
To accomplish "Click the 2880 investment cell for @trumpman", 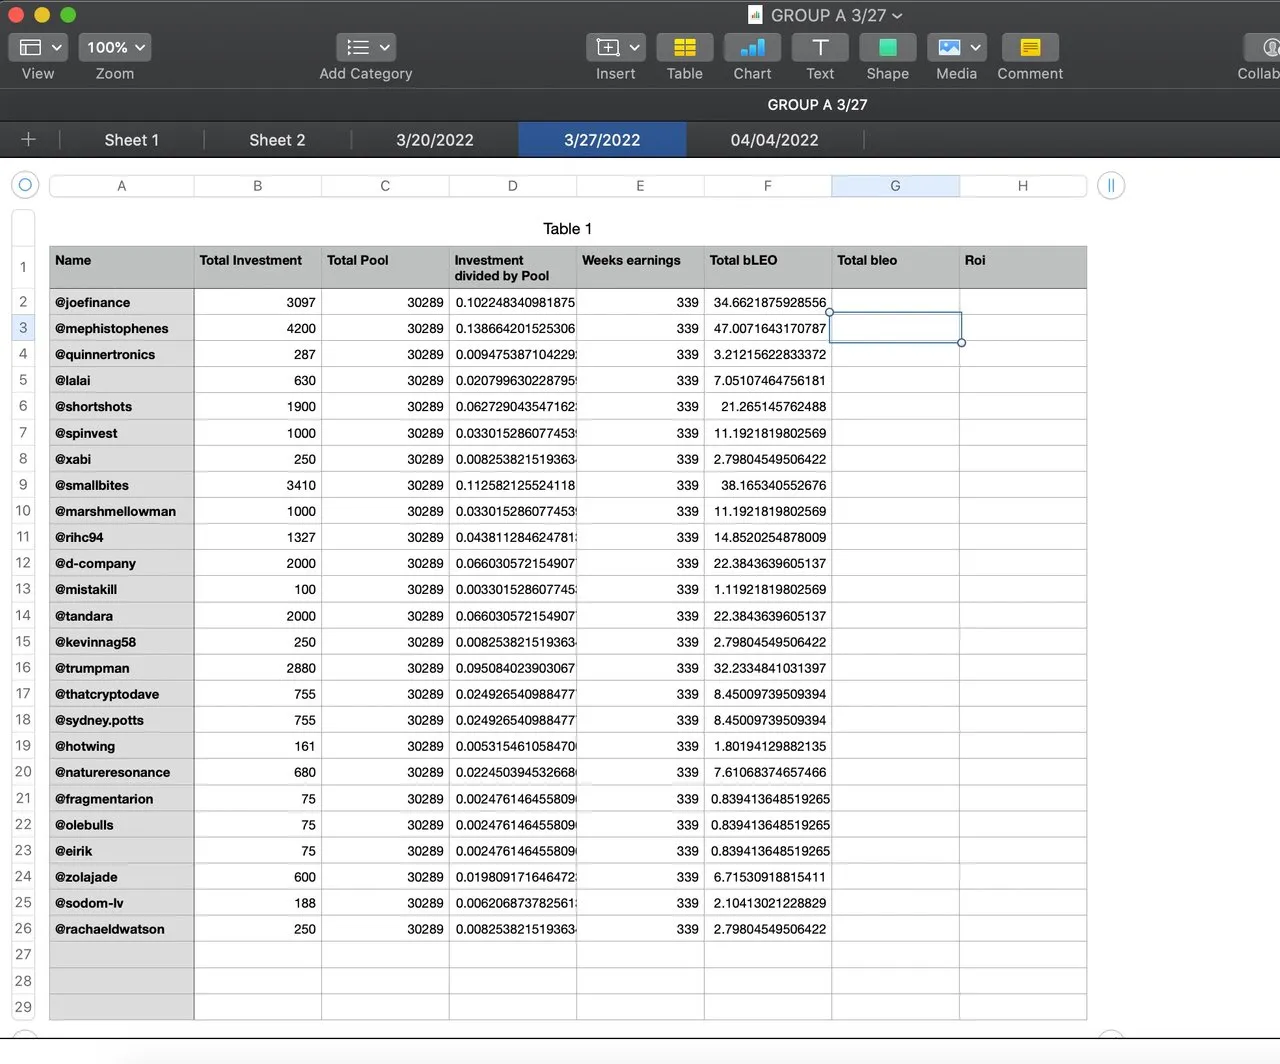I will pos(258,668).
